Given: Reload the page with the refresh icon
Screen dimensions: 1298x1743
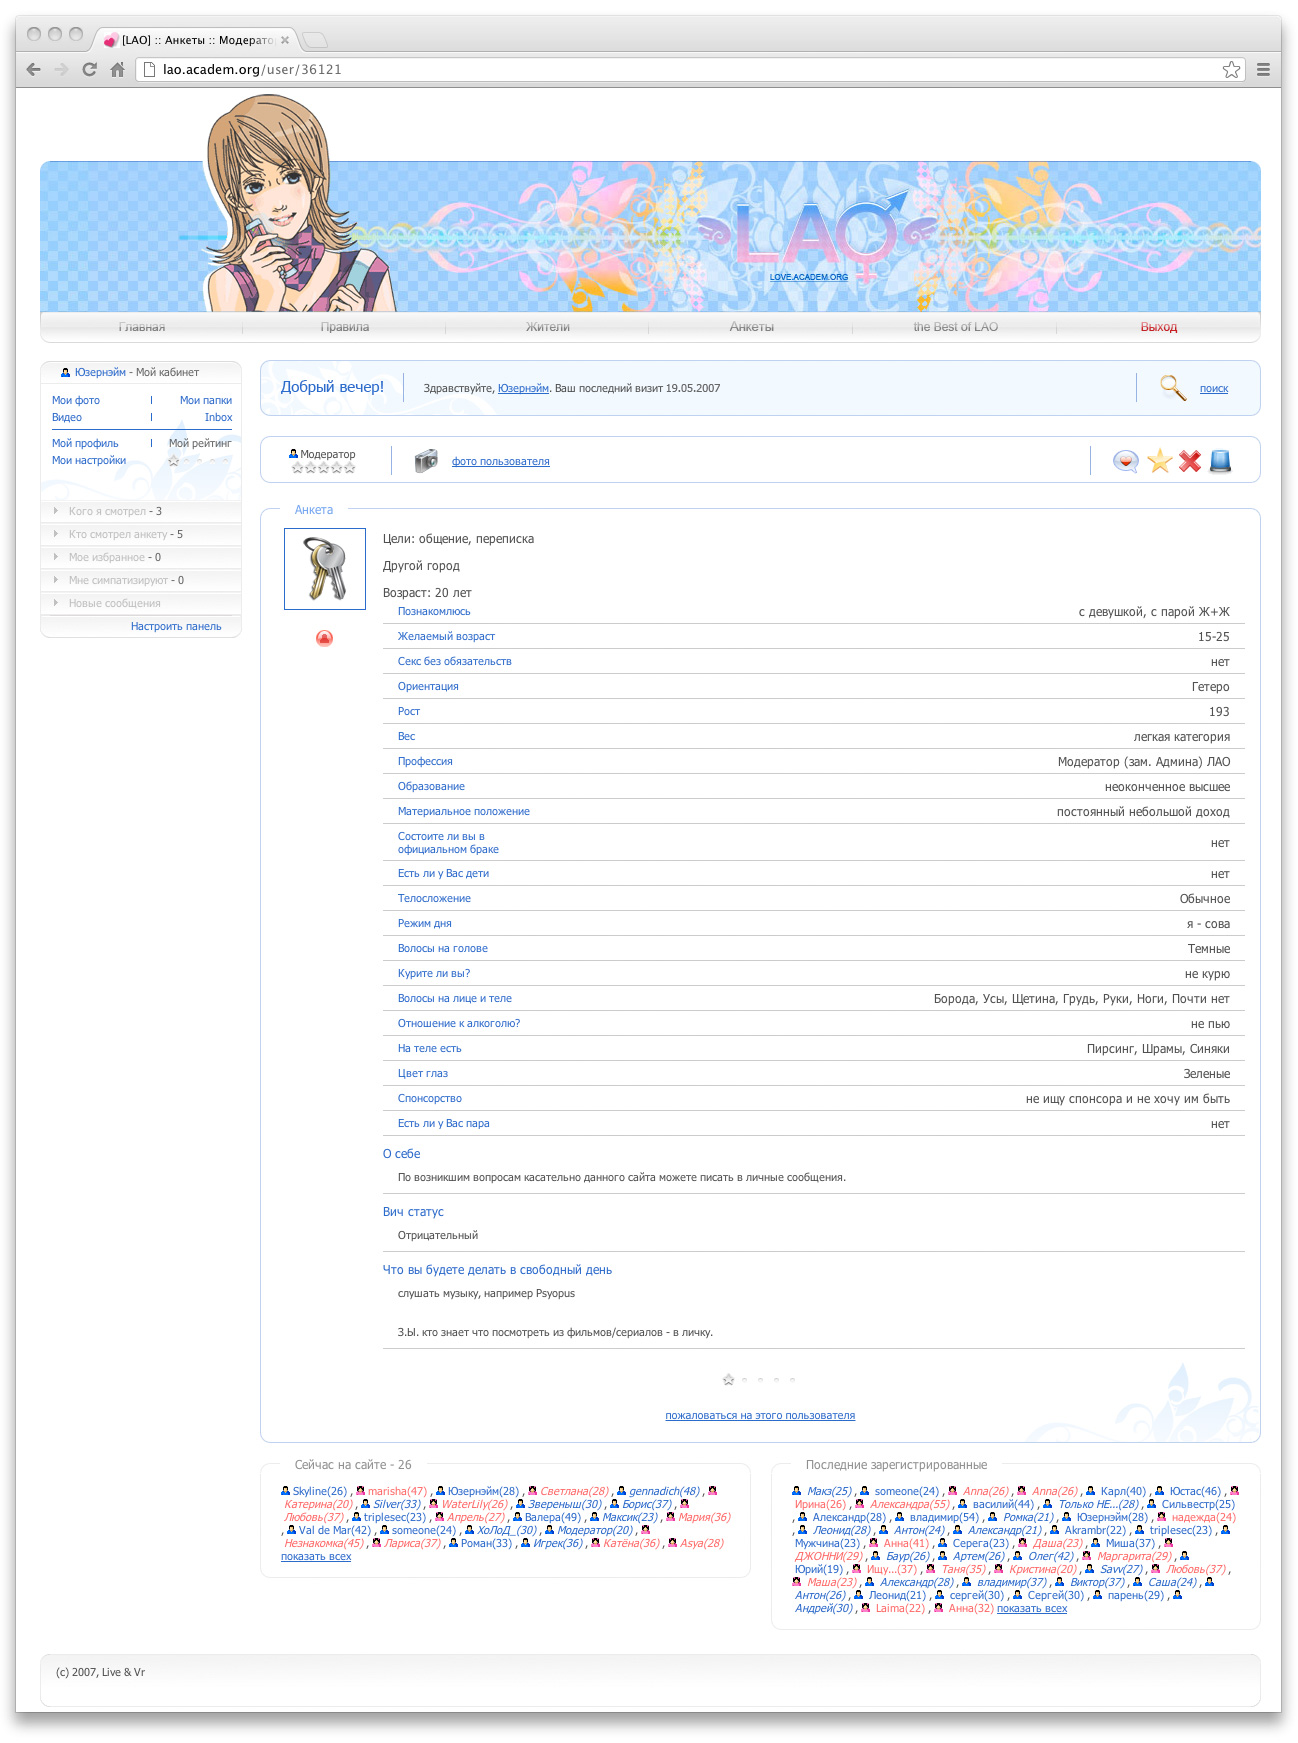Looking at the screenshot, I should click(x=89, y=69).
